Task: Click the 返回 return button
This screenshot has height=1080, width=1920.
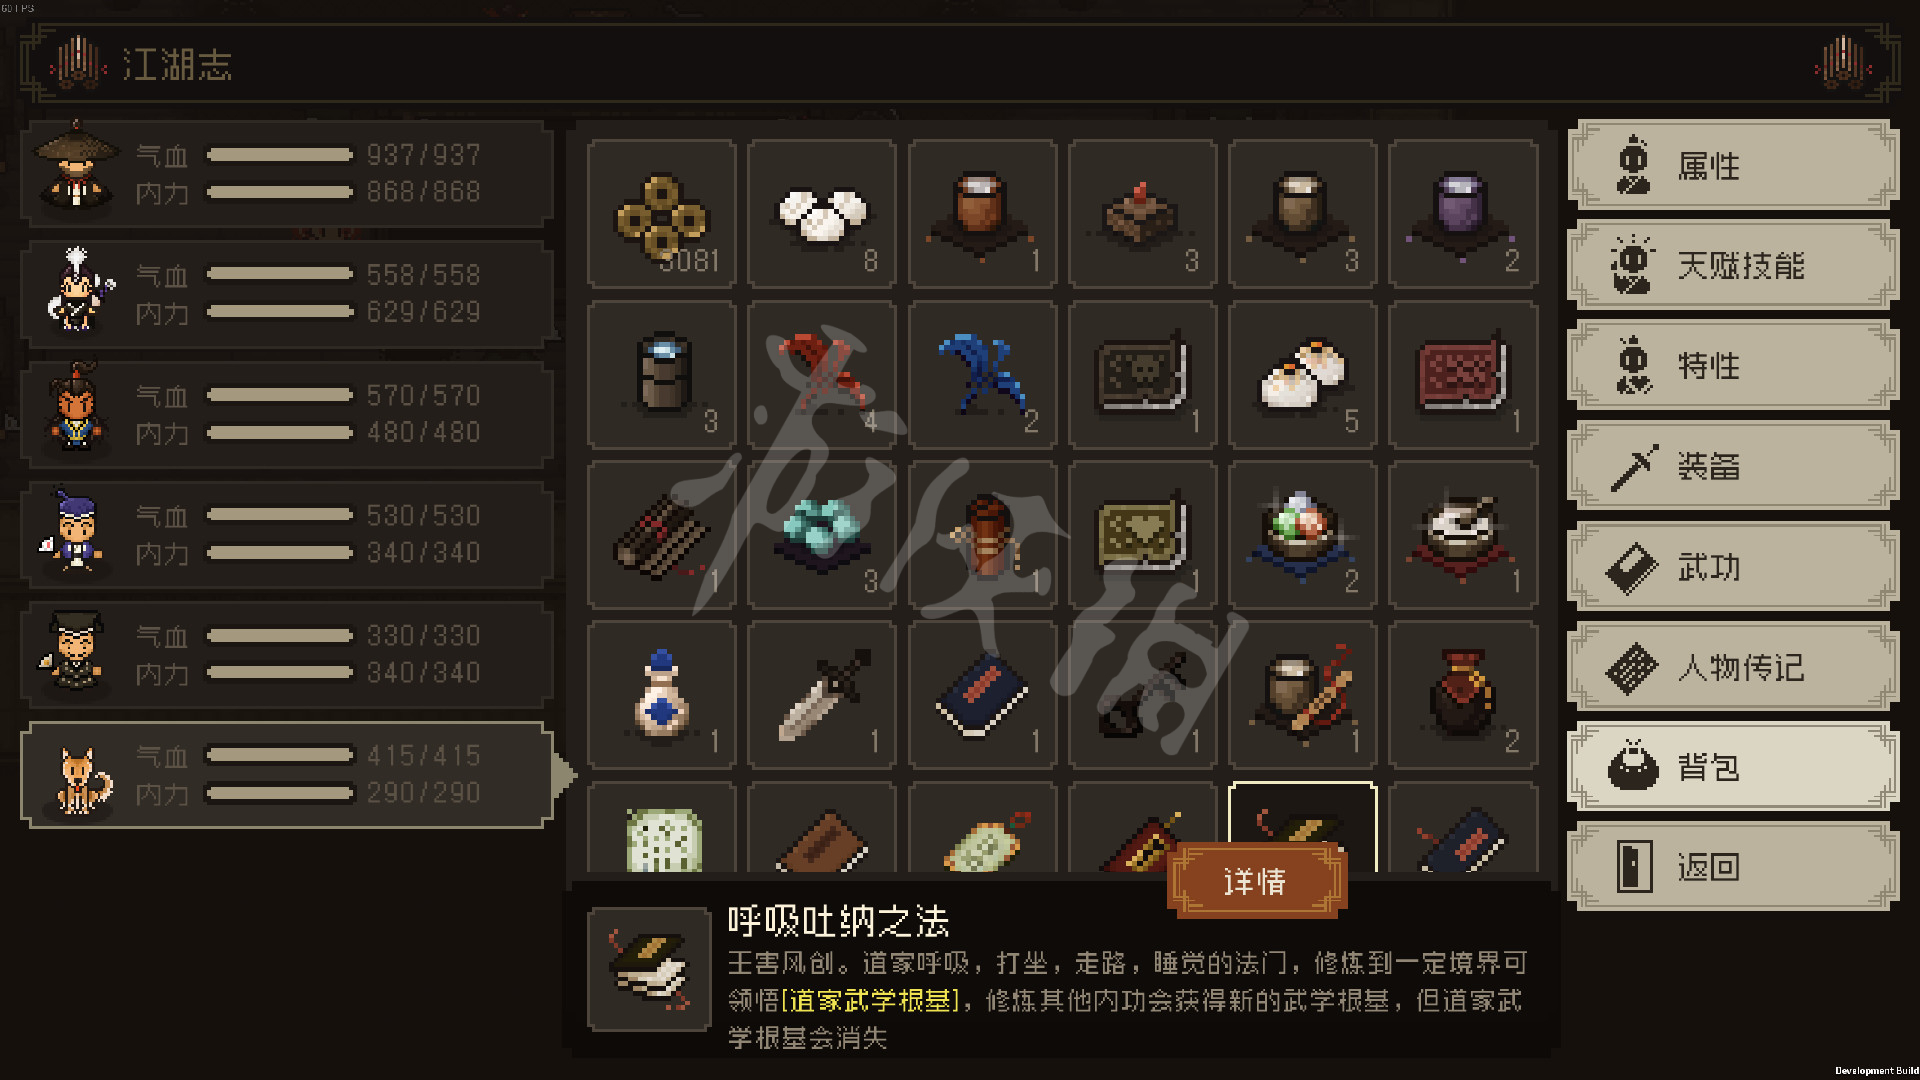Action: click(x=1733, y=867)
